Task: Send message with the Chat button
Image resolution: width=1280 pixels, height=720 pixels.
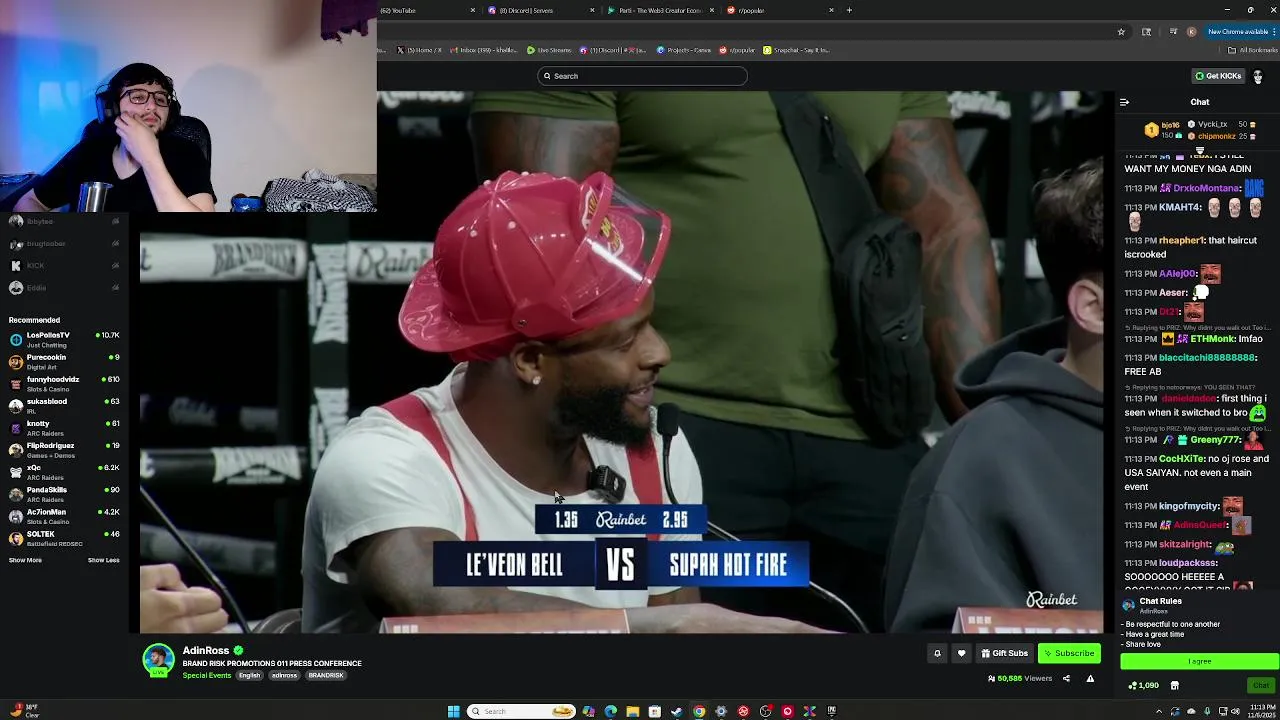Action: pyautogui.click(x=1260, y=686)
